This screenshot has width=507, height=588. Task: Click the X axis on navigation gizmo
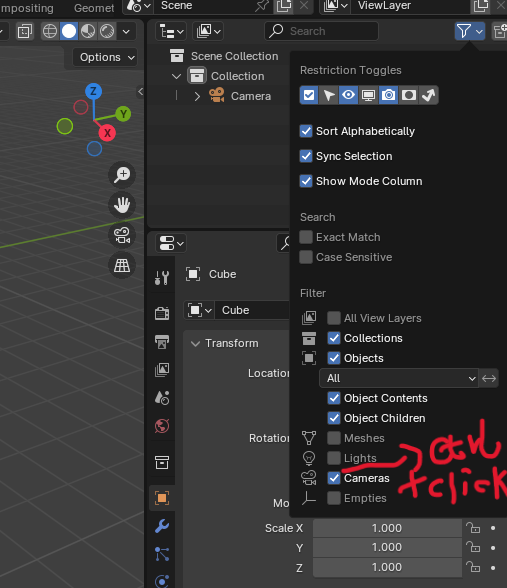click(107, 133)
